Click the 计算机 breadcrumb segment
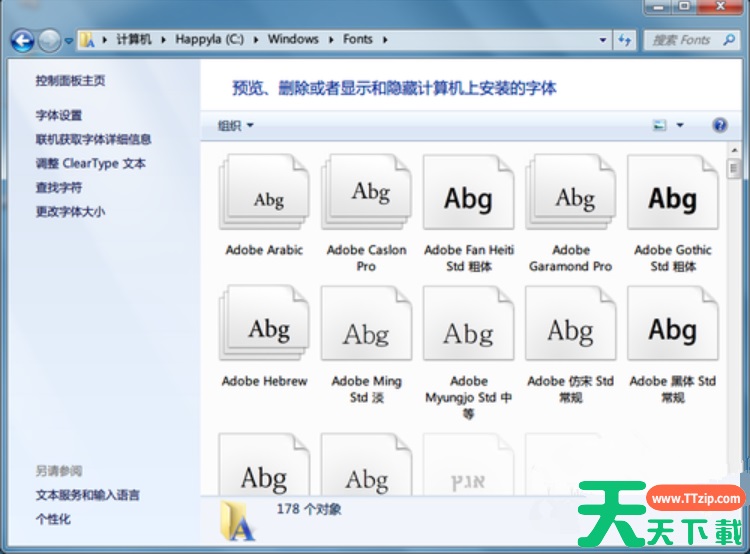The width and height of the screenshot is (750, 554). [133, 40]
